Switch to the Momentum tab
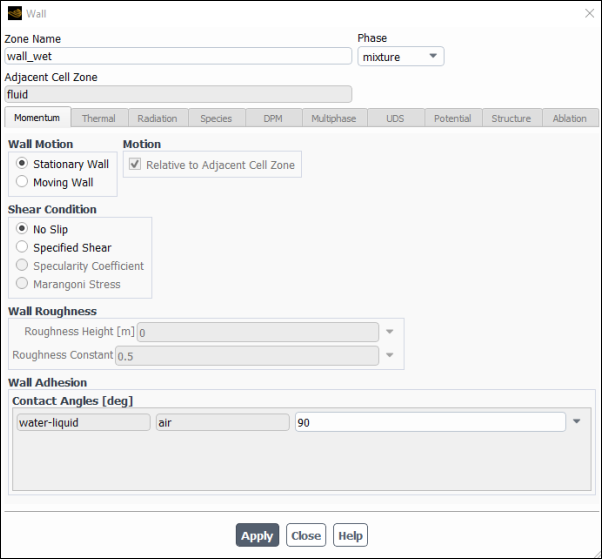 pos(37,117)
